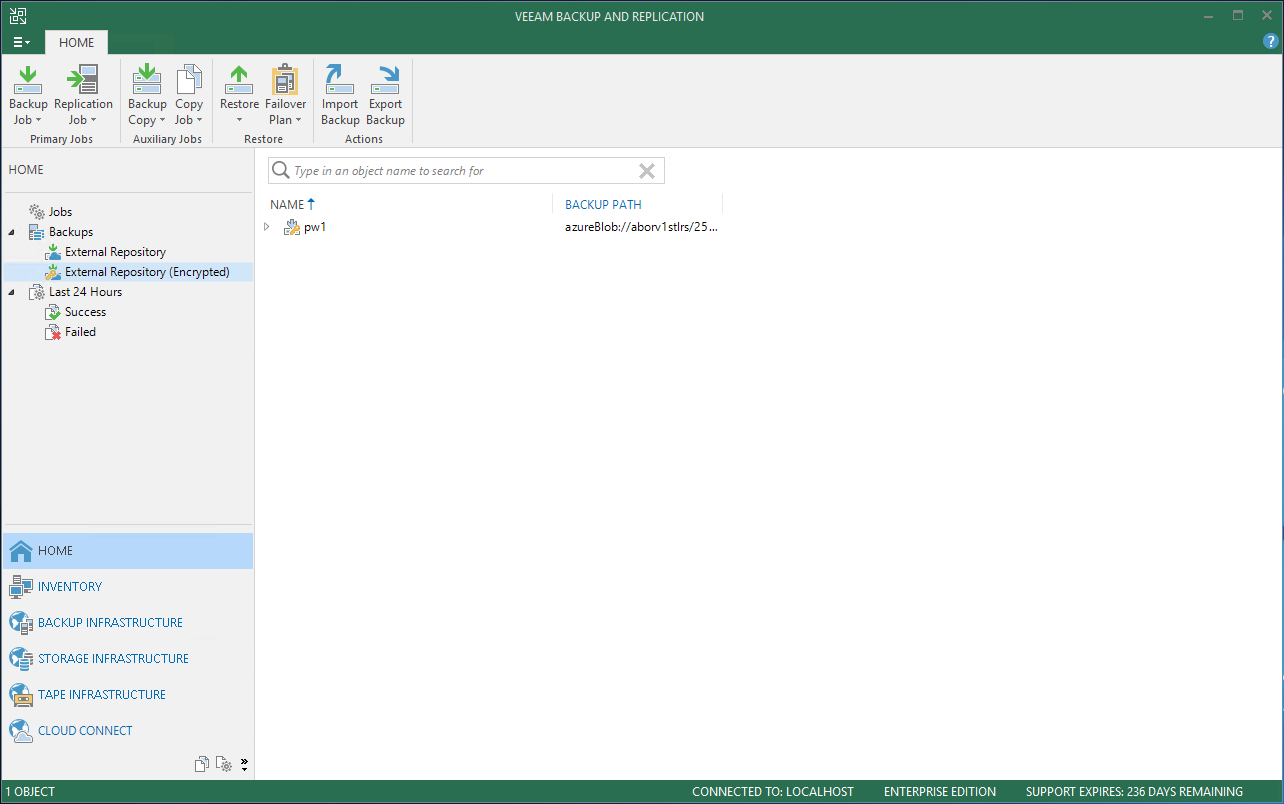This screenshot has width=1284, height=804.
Task: Click the search field for object names
Action: click(466, 171)
